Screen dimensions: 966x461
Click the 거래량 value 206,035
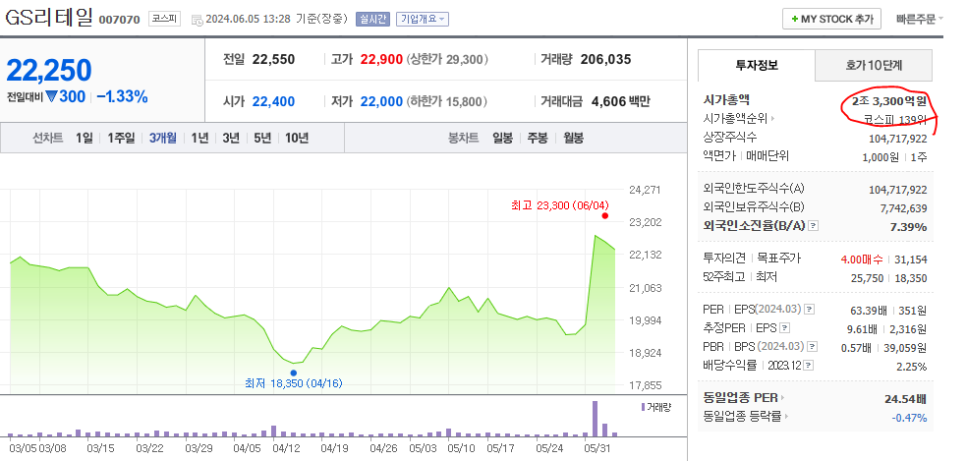tap(606, 60)
